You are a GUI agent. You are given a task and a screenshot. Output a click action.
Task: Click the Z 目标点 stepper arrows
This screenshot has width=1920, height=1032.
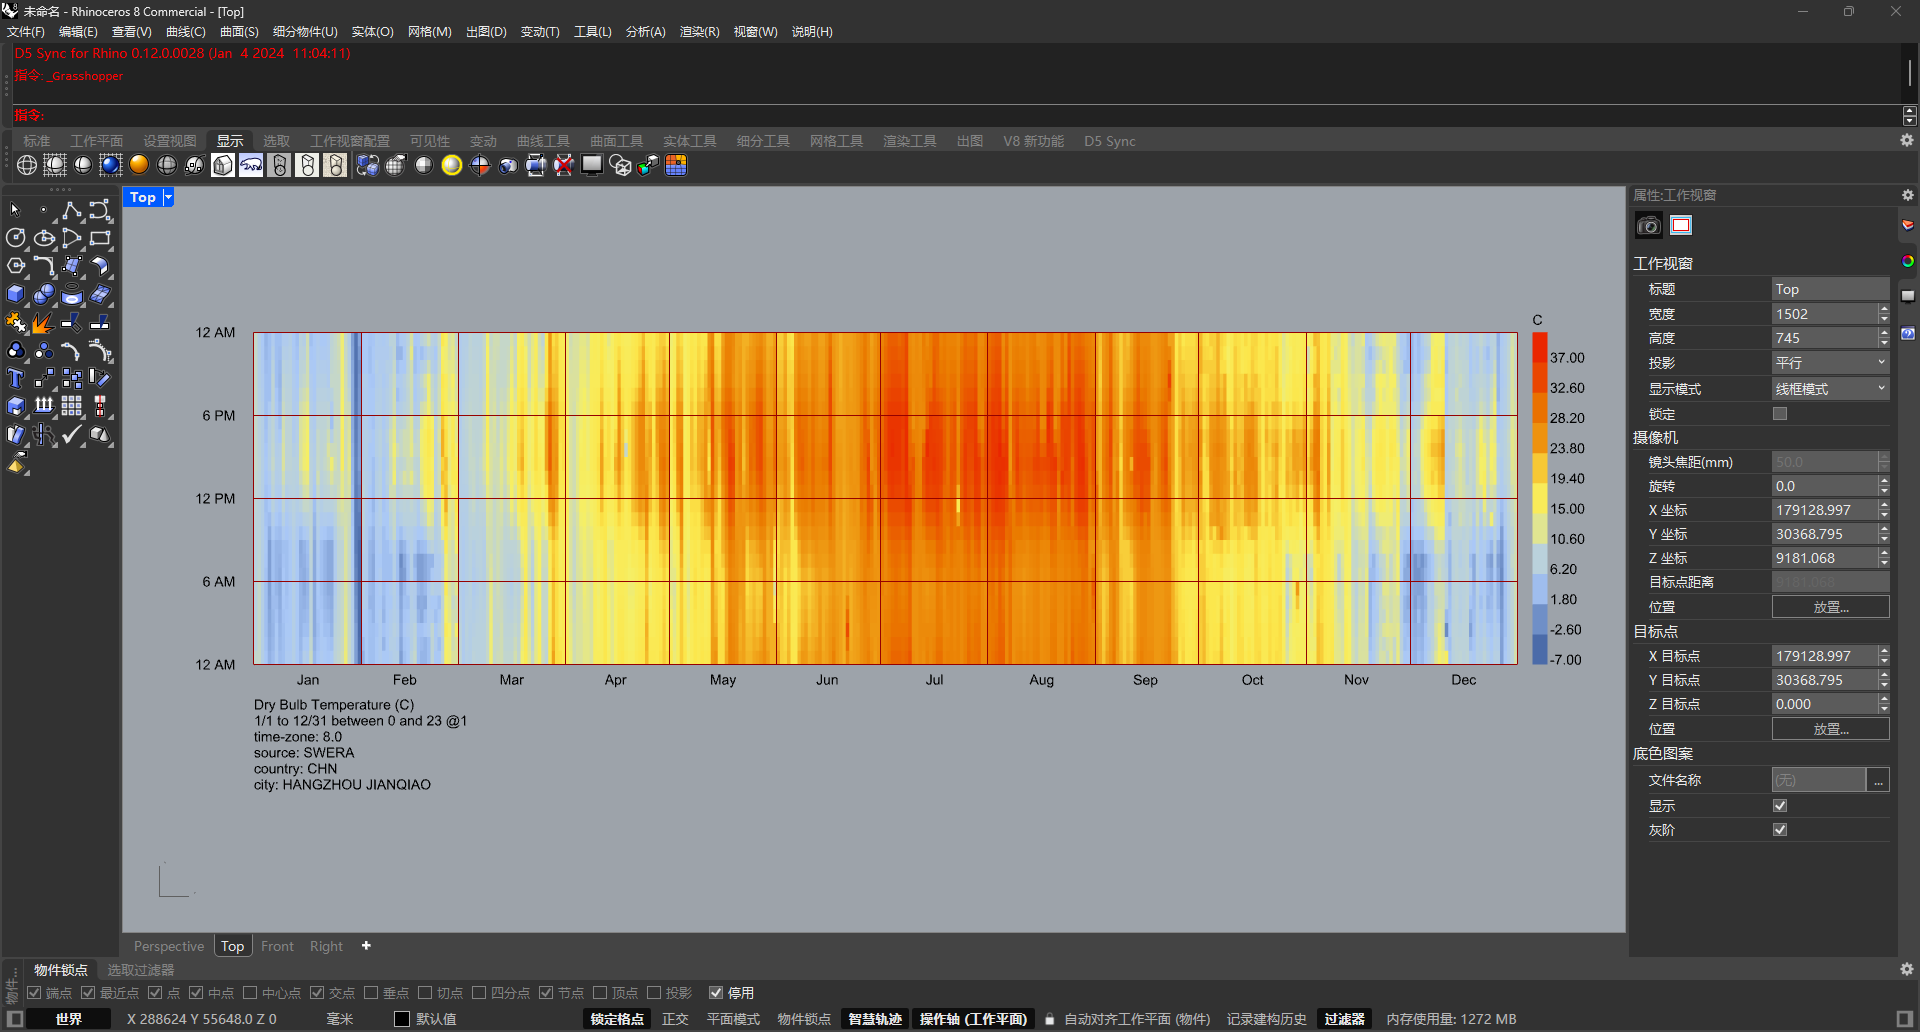1884,704
